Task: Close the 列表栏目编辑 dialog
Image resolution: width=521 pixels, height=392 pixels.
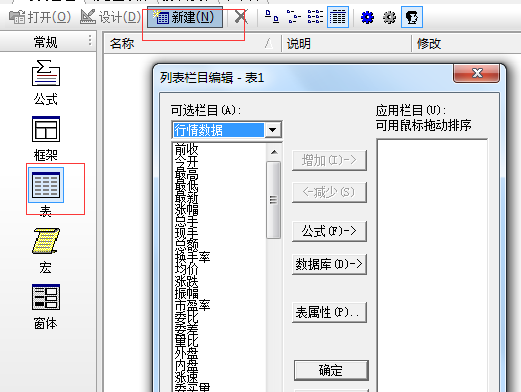Action: pos(477,73)
